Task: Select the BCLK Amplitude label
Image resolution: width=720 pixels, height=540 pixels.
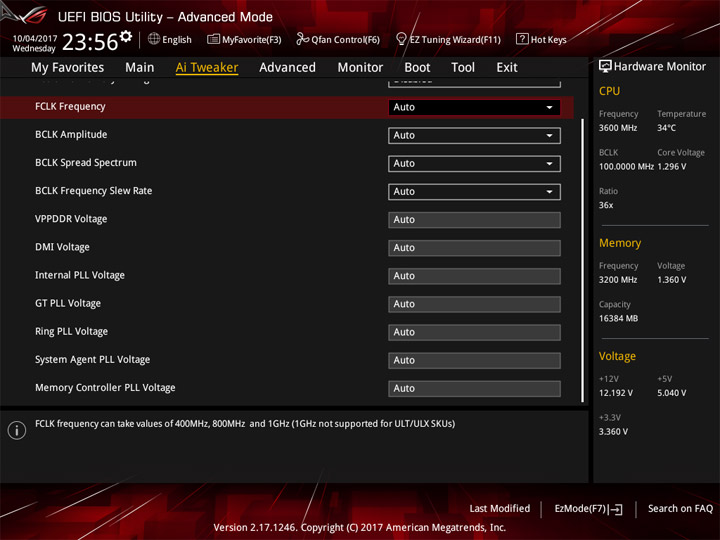Action: coord(71,135)
